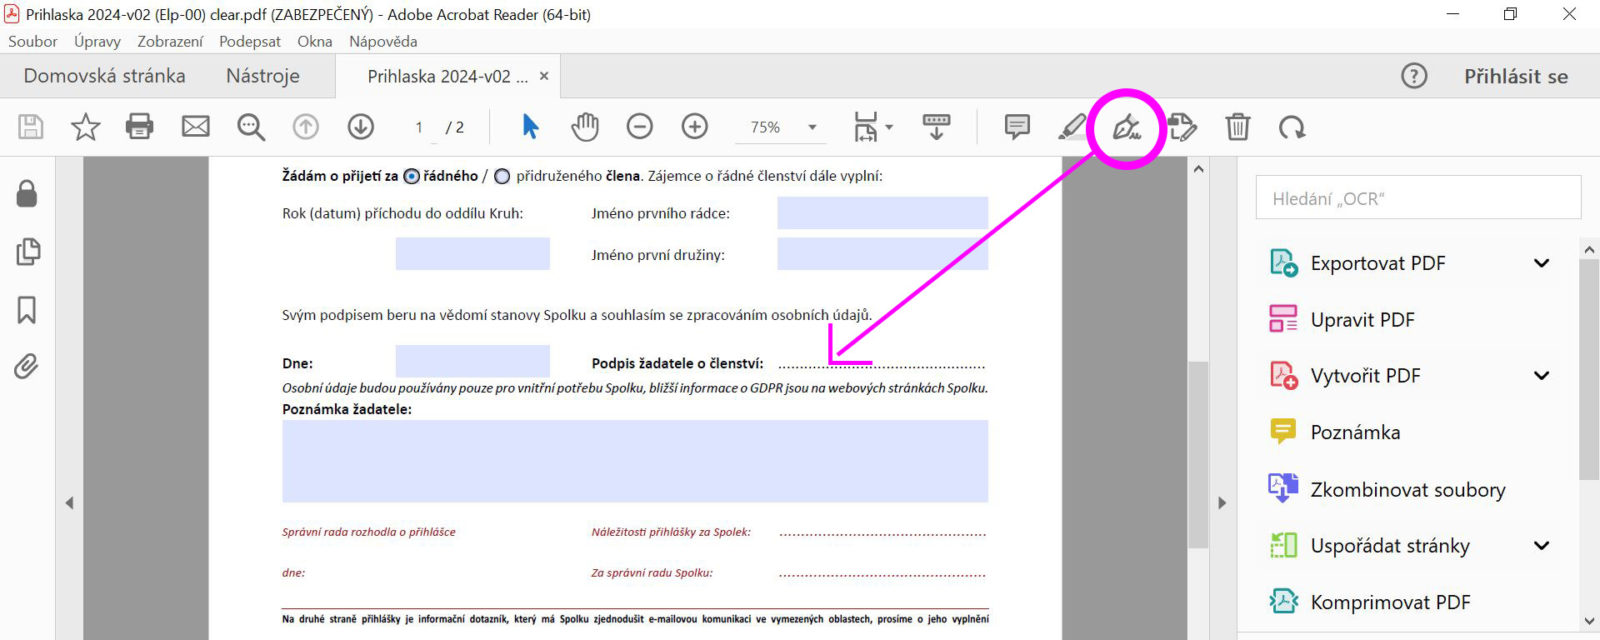The width and height of the screenshot is (1600, 640).
Task: Expand the Uspořádat stránky chevron
Action: click(1541, 545)
